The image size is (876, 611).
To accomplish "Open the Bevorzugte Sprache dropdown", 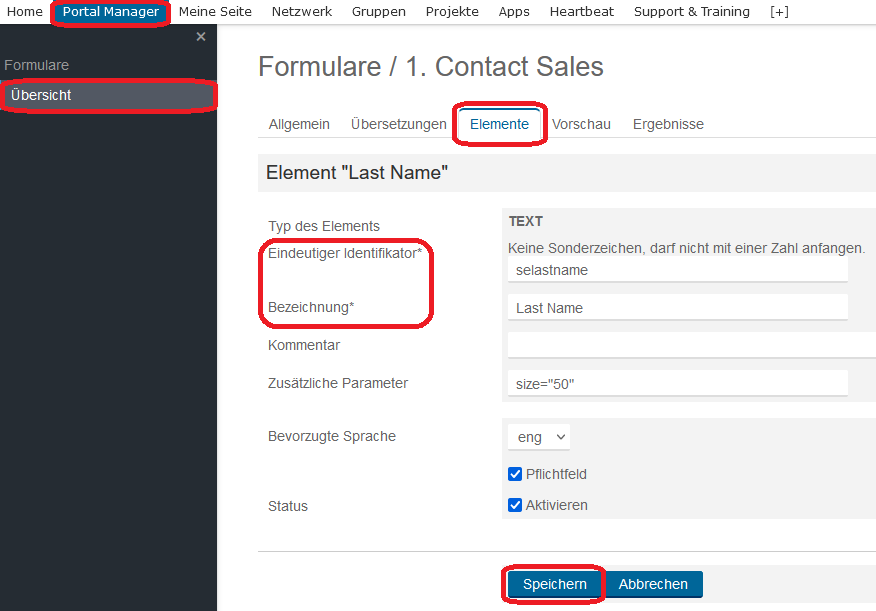I will [539, 437].
